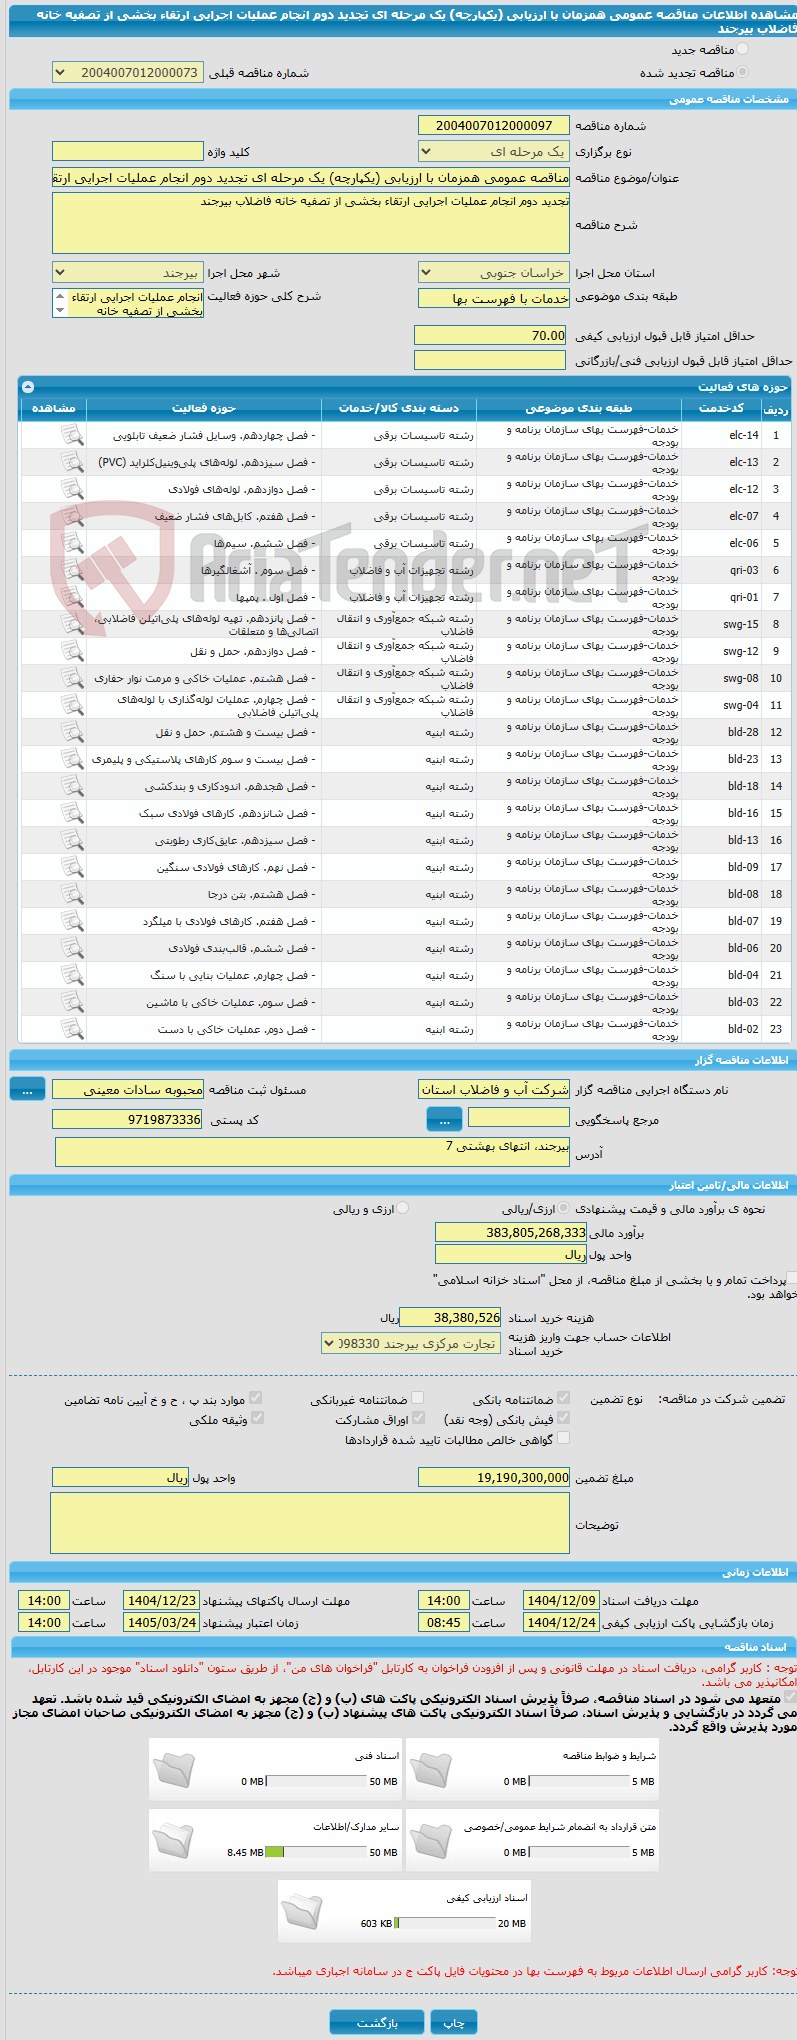This screenshot has width=797, height=2040.
Task: Open the متن قرارداد folder icon
Action: pyautogui.click(x=431, y=1841)
